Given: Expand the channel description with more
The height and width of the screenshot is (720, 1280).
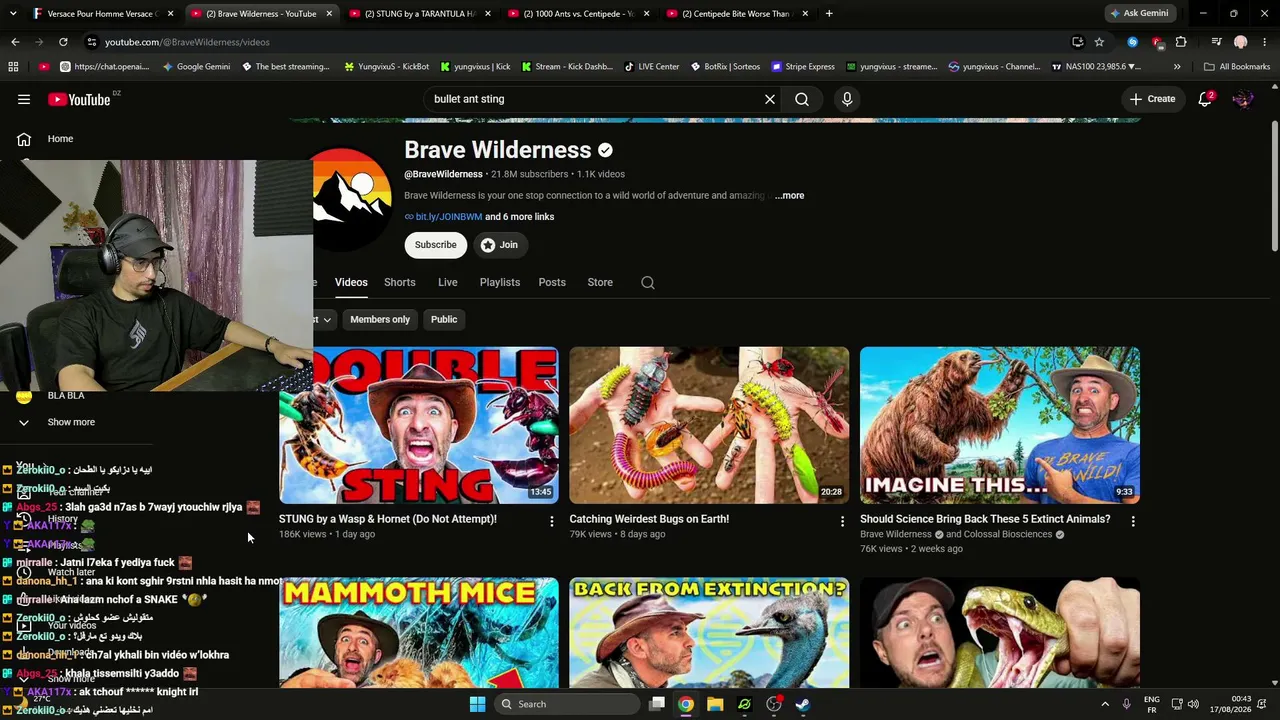Looking at the screenshot, I should tap(789, 196).
